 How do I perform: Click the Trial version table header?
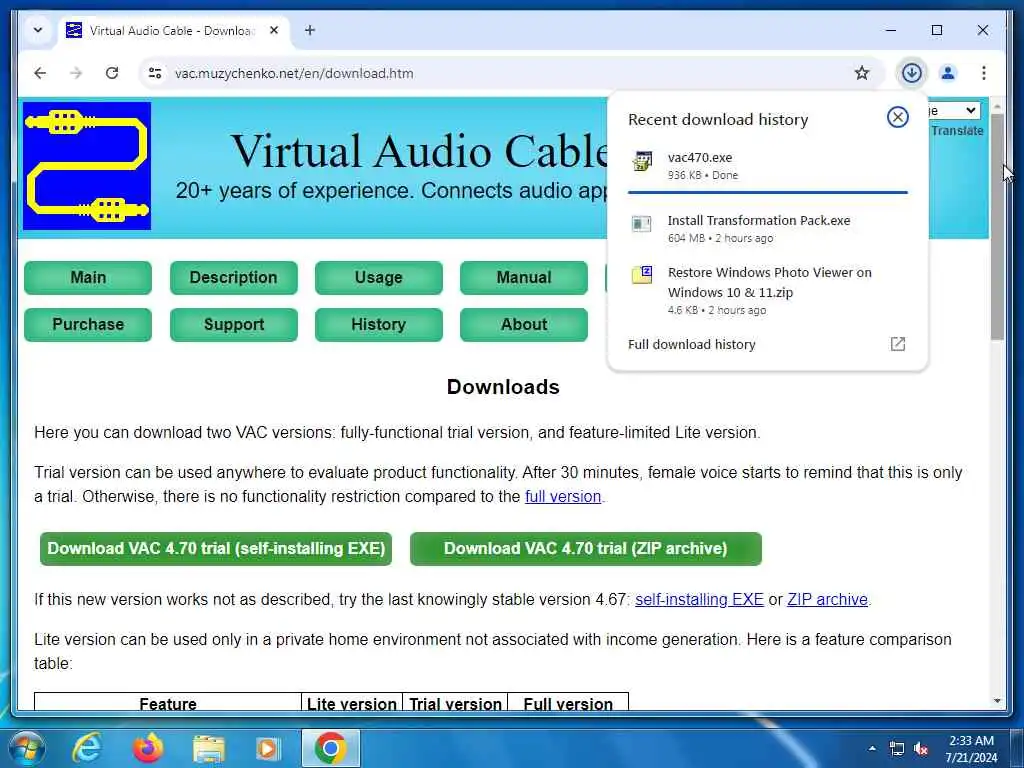455,703
